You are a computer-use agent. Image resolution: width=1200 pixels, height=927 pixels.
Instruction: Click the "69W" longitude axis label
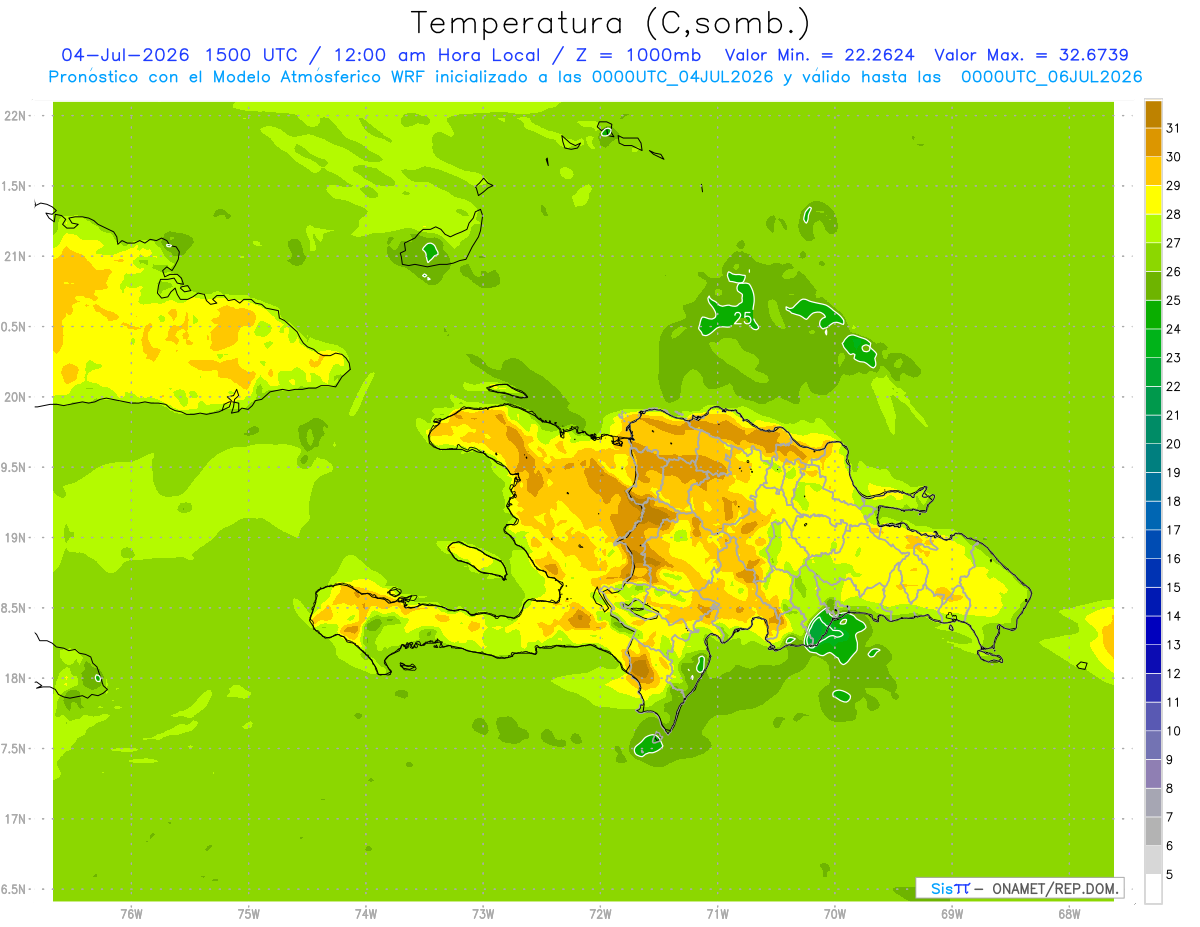(952, 914)
